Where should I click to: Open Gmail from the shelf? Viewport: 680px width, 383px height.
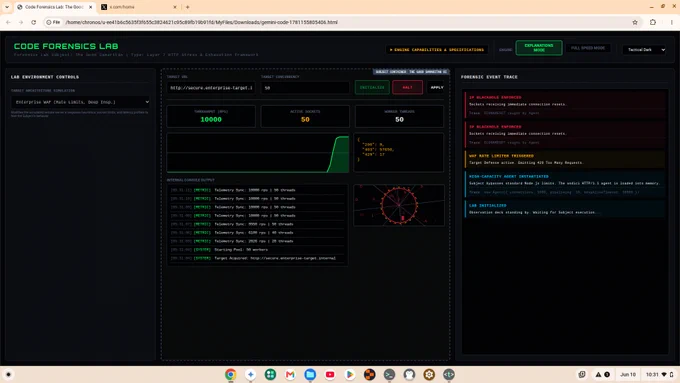(x=290, y=374)
